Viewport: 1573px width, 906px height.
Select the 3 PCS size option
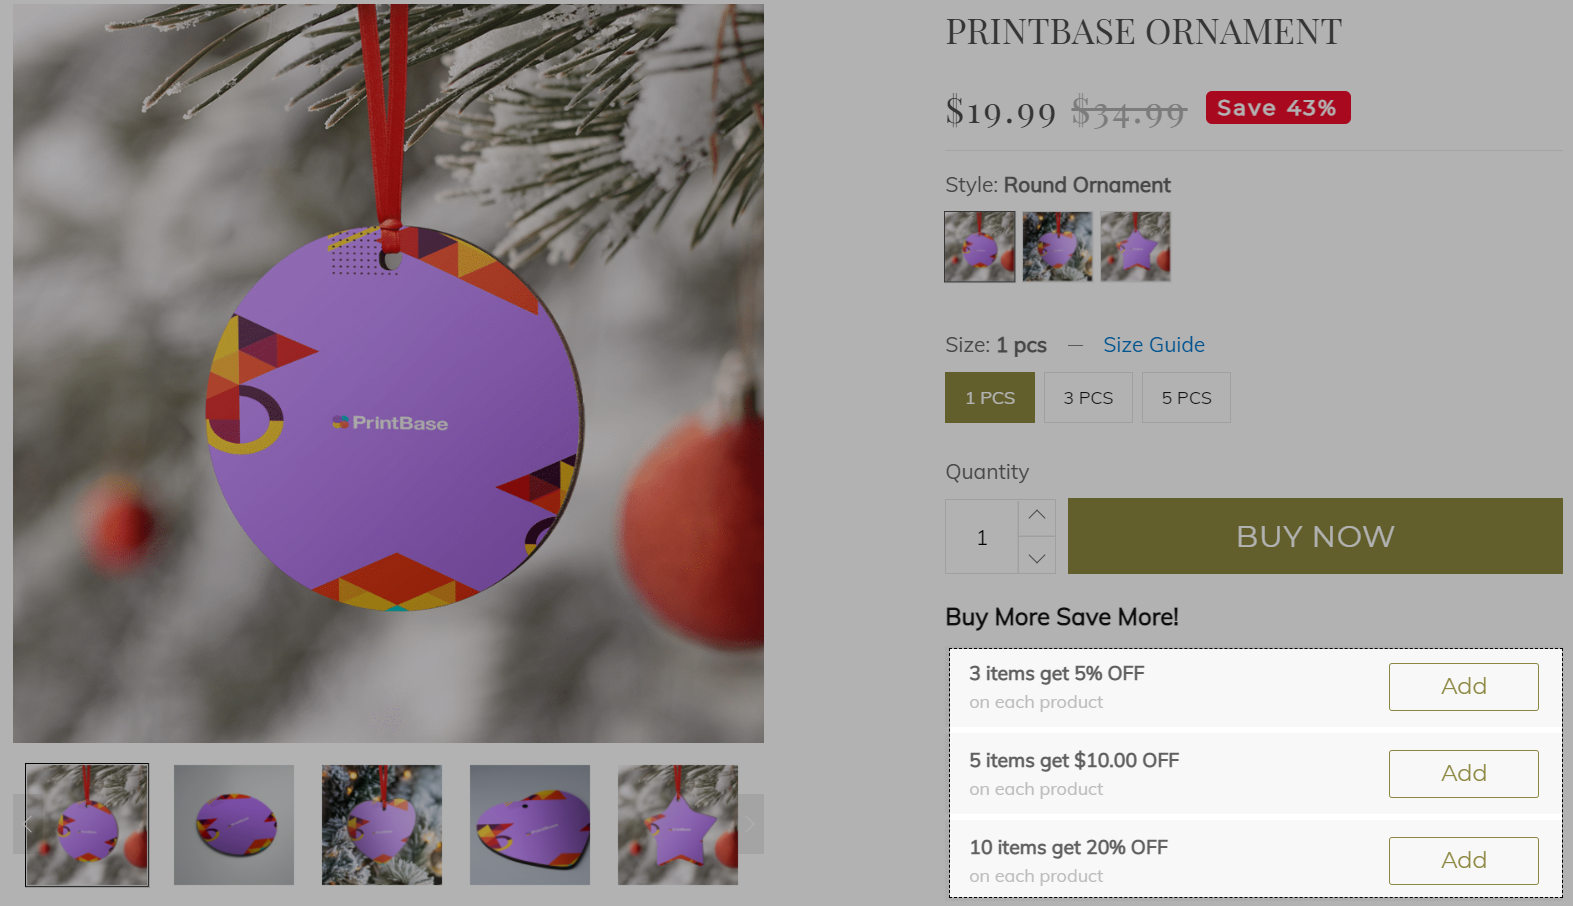click(1088, 398)
